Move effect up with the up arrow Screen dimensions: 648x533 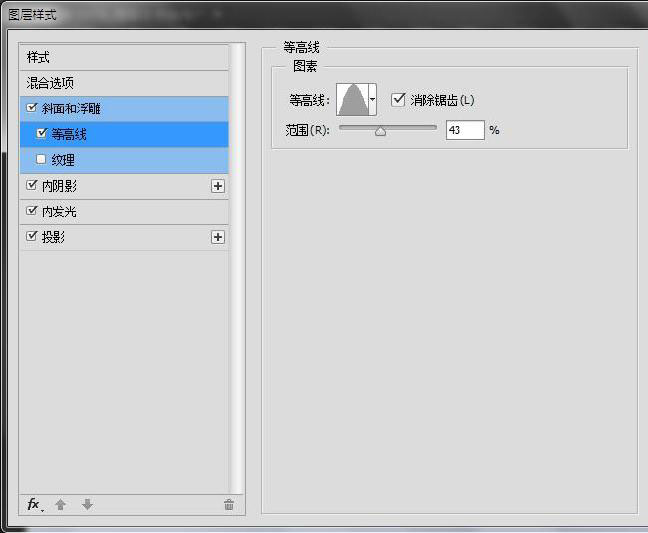(61, 504)
